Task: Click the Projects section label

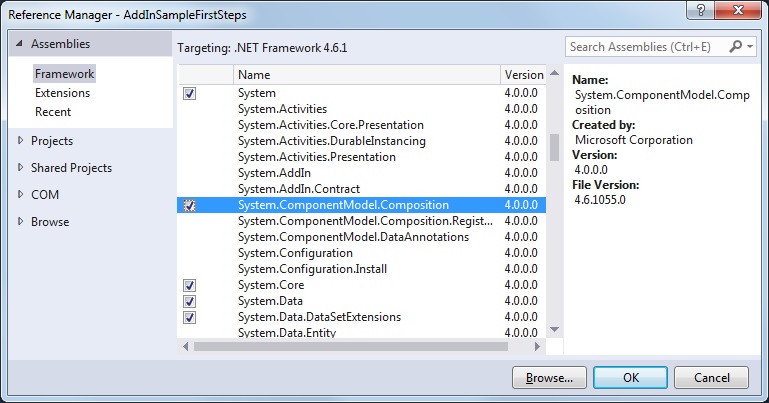Action: point(52,141)
